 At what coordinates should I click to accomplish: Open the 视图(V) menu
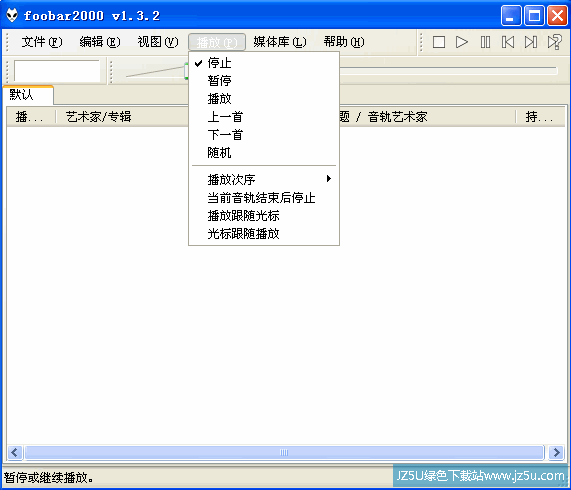click(158, 42)
